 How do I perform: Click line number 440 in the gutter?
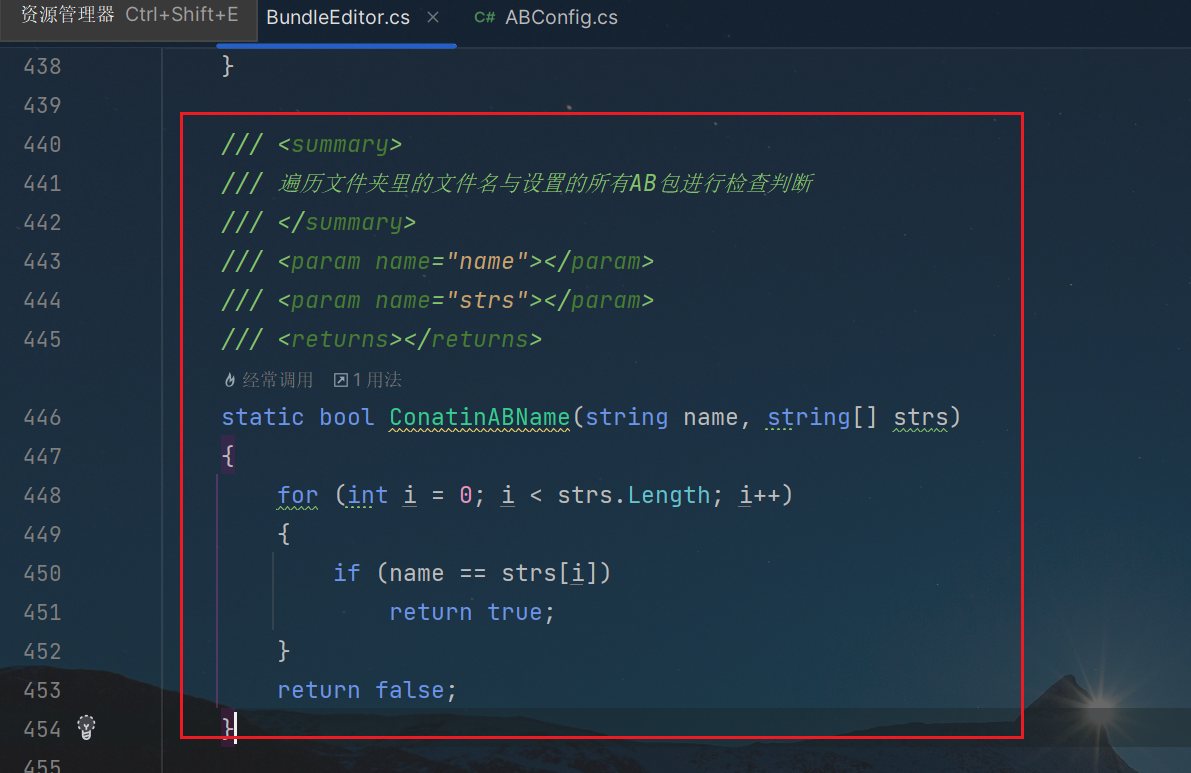click(43, 144)
